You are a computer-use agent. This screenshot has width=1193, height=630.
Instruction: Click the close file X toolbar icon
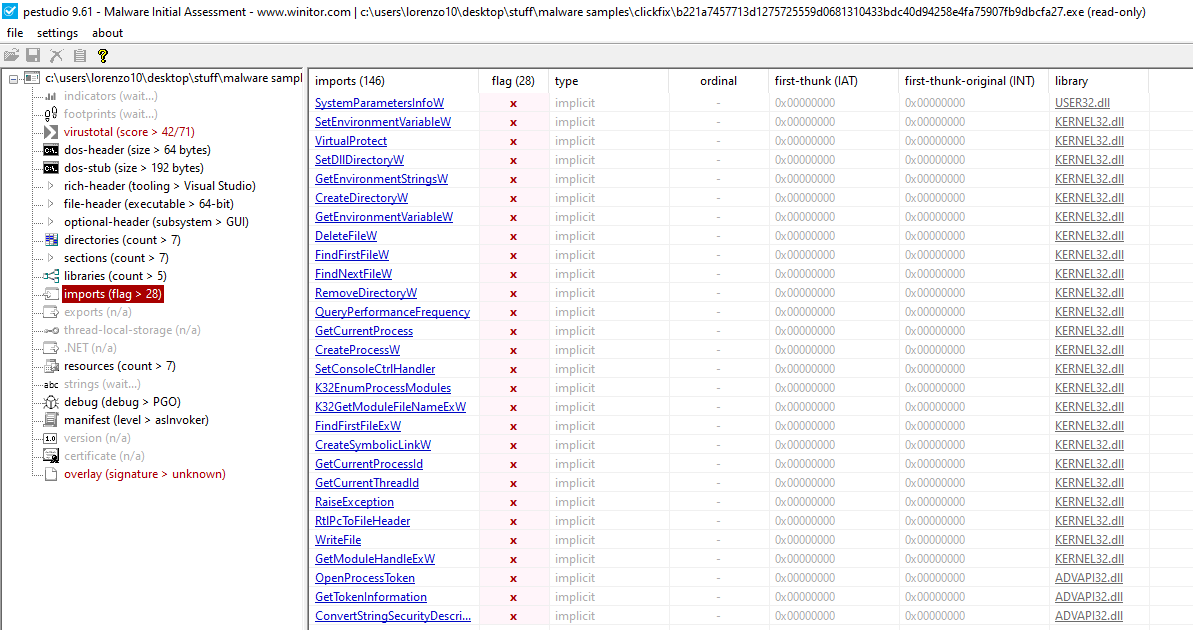tap(56, 56)
